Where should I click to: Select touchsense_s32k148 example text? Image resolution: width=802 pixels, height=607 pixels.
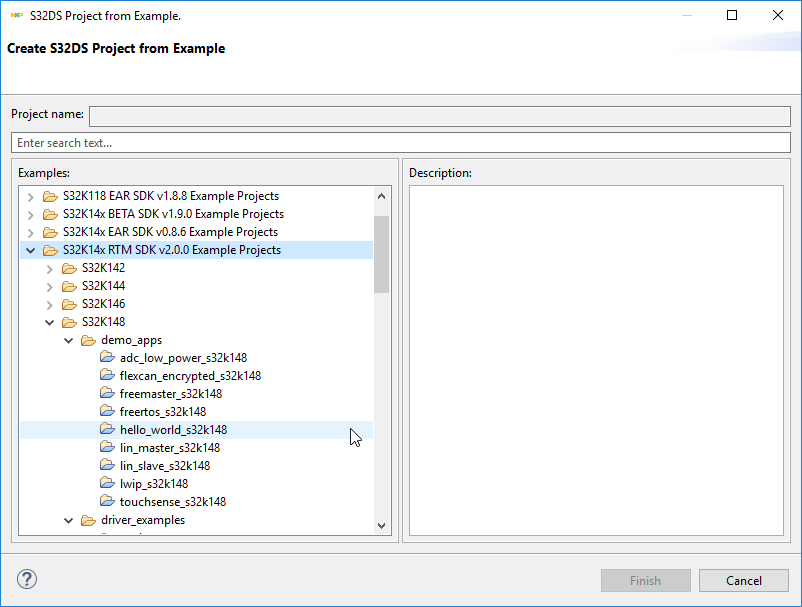173,502
